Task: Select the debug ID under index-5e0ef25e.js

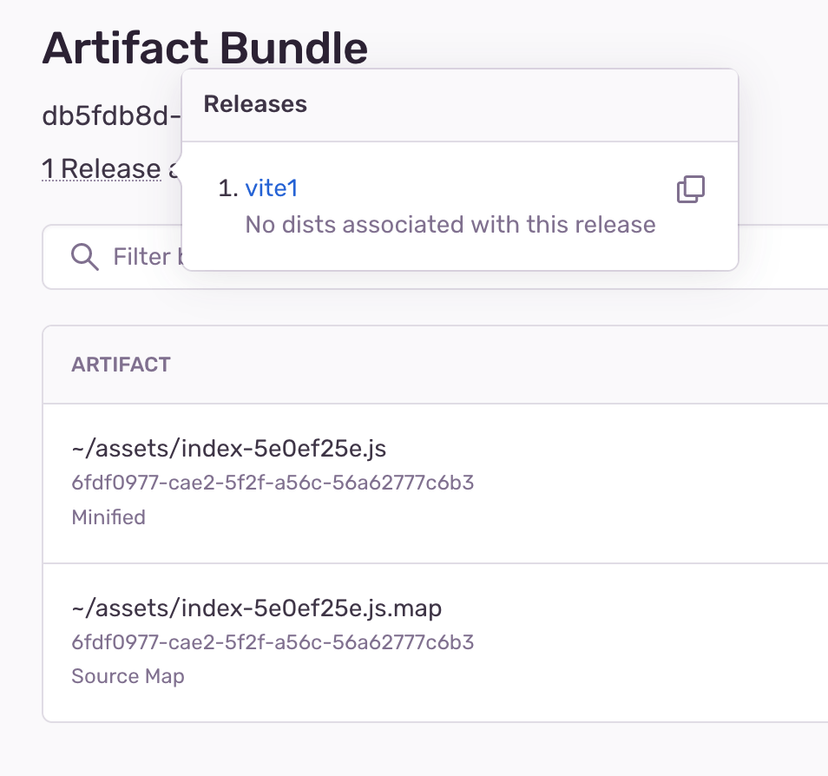Action: [x=273, y=483]
